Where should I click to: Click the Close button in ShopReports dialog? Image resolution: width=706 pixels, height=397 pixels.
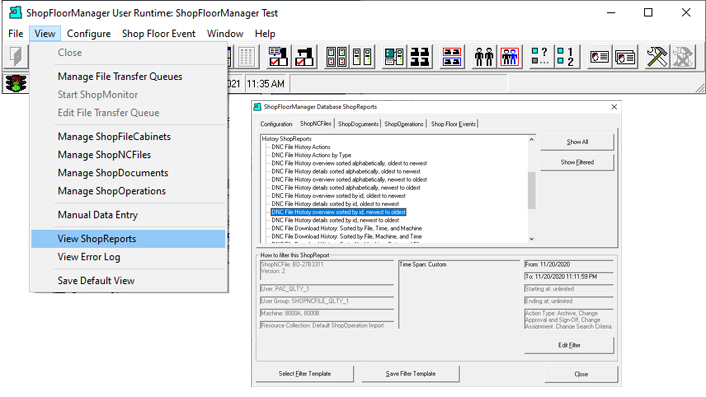coord(581,374)
